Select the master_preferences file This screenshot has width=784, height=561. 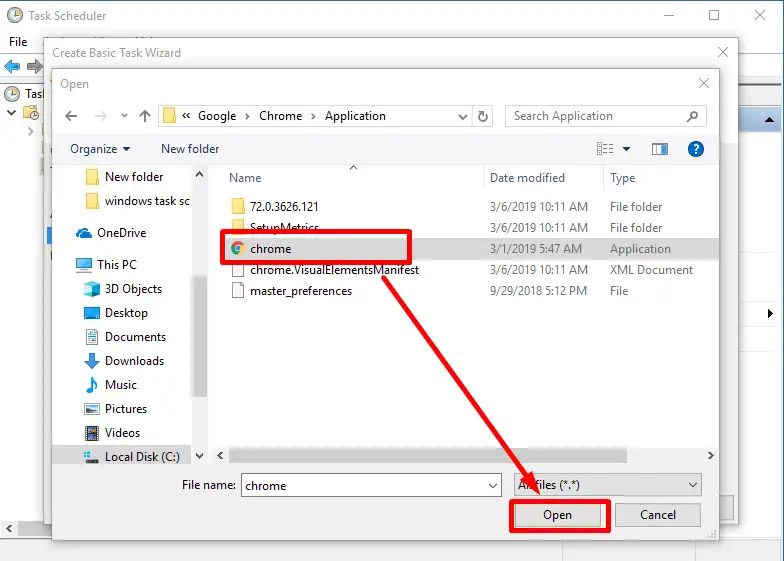(292, 291)
